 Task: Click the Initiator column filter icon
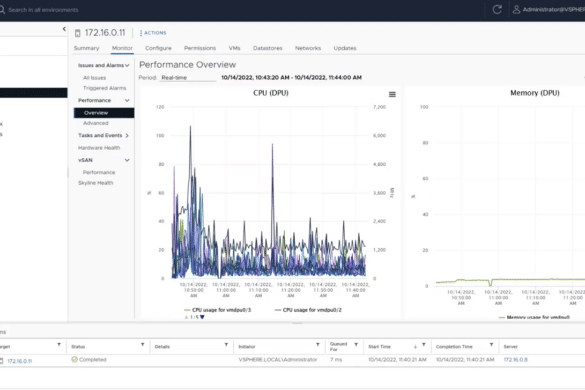click(x=318, y=345)
